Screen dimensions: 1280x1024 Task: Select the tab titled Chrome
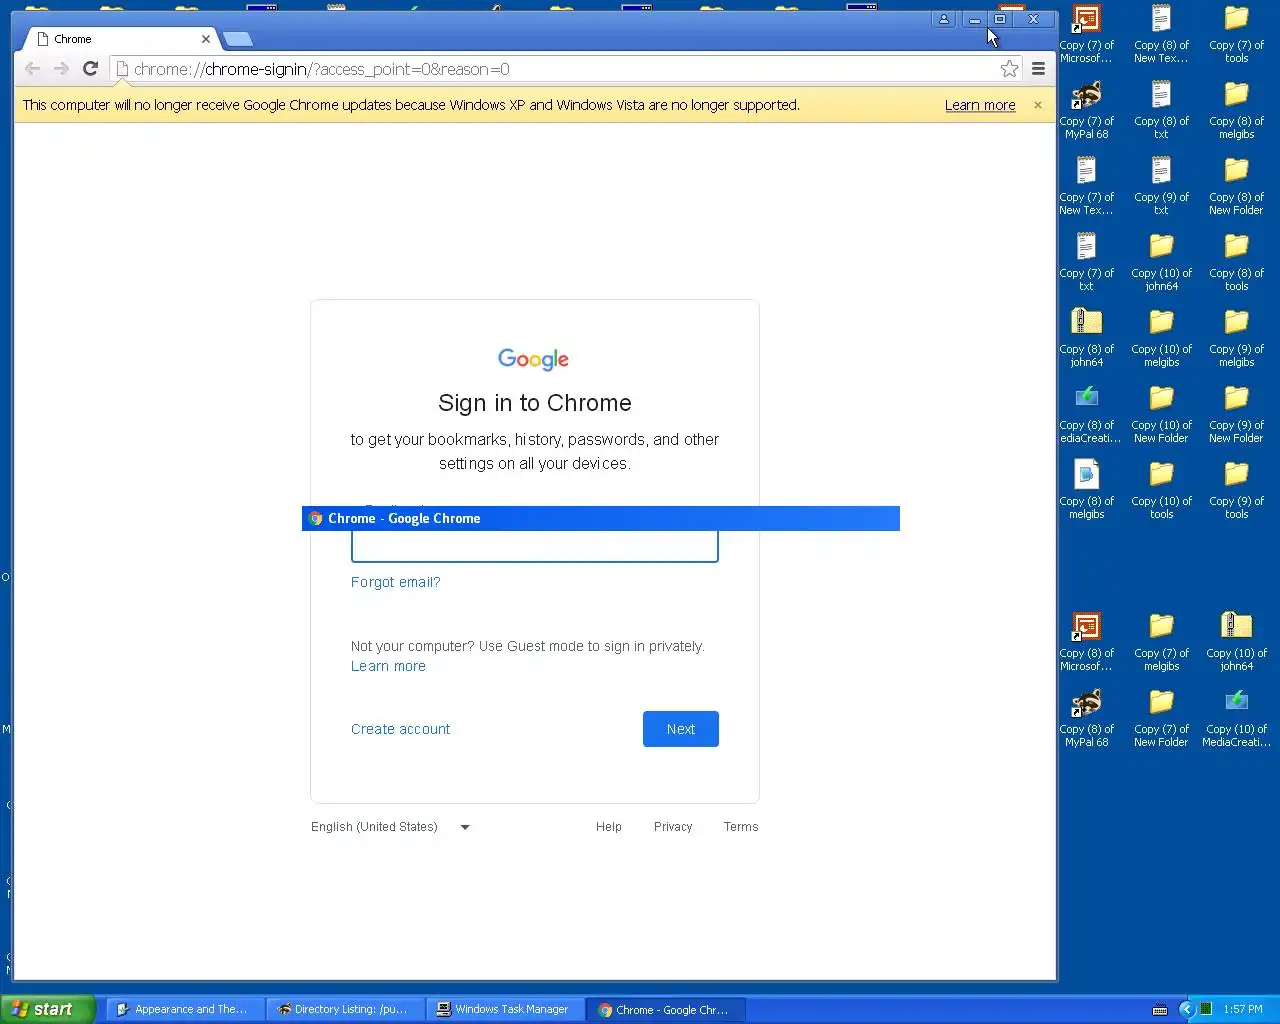(x=120, y=39)
